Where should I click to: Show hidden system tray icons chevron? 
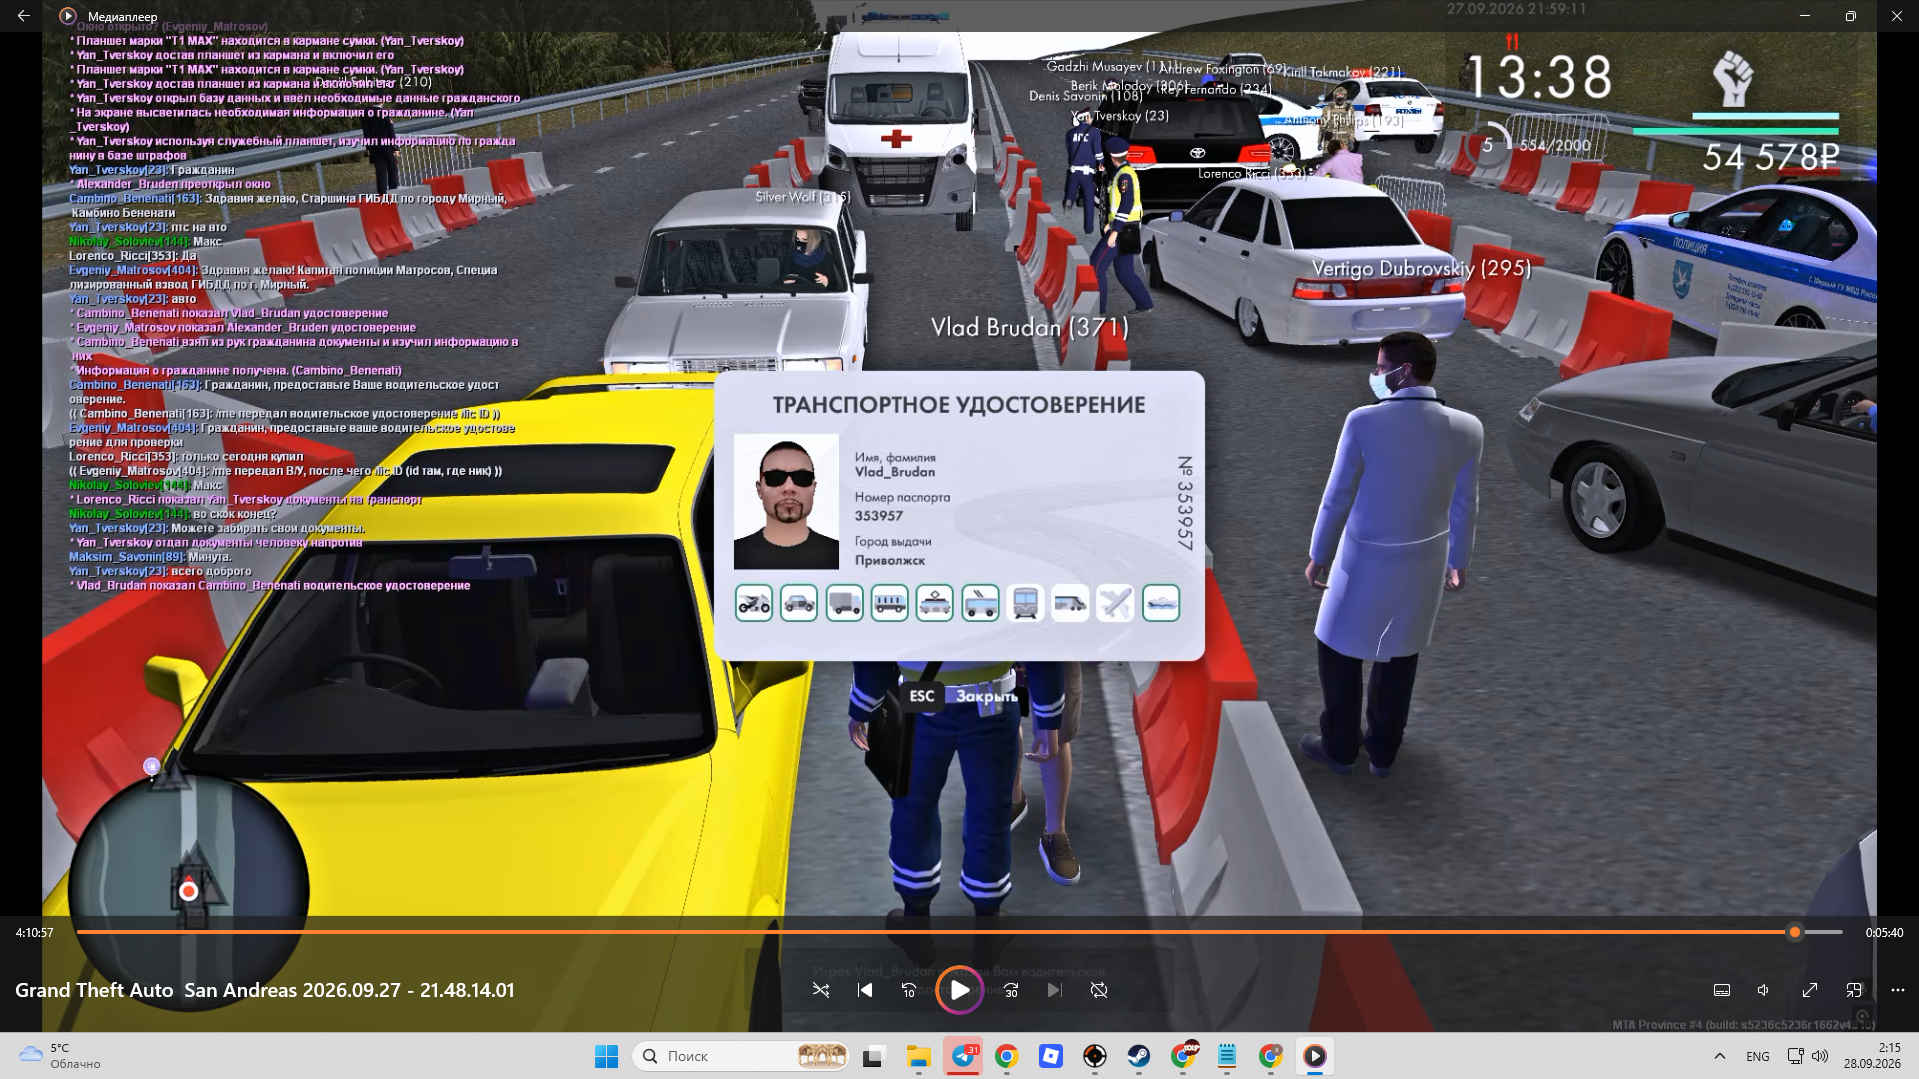(x=1720, y=1056)
